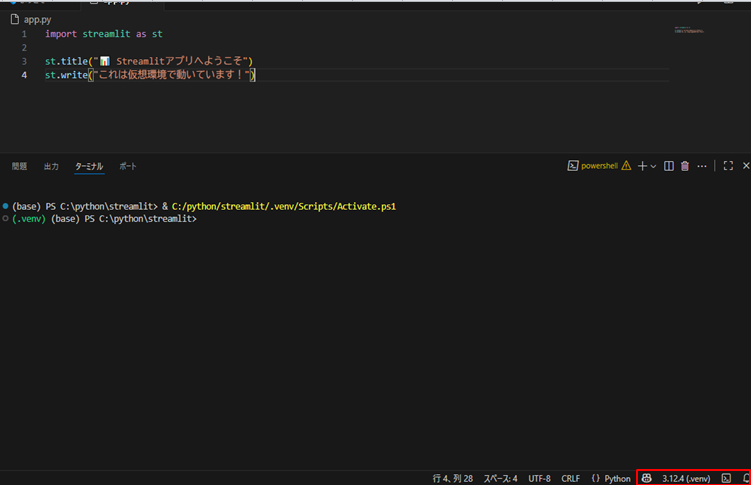Click the app.py breadcrumb file icon
Viewport: 751px width, 485px height.
pyautogui.click(x=15, y=19)
